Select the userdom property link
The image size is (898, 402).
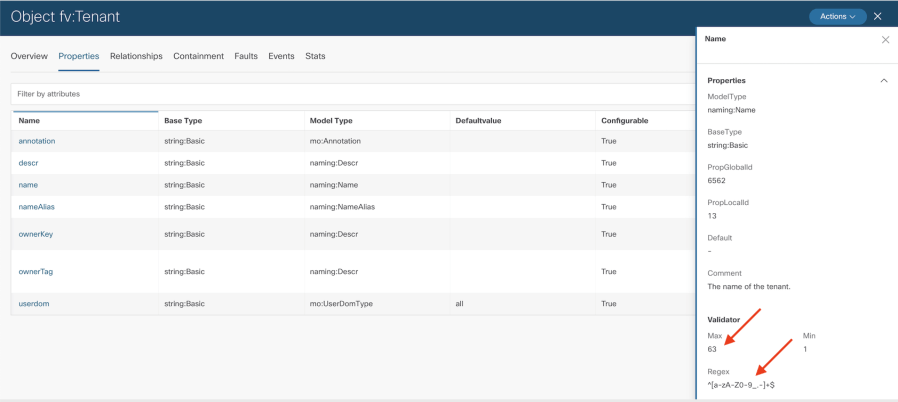point(33,302)
